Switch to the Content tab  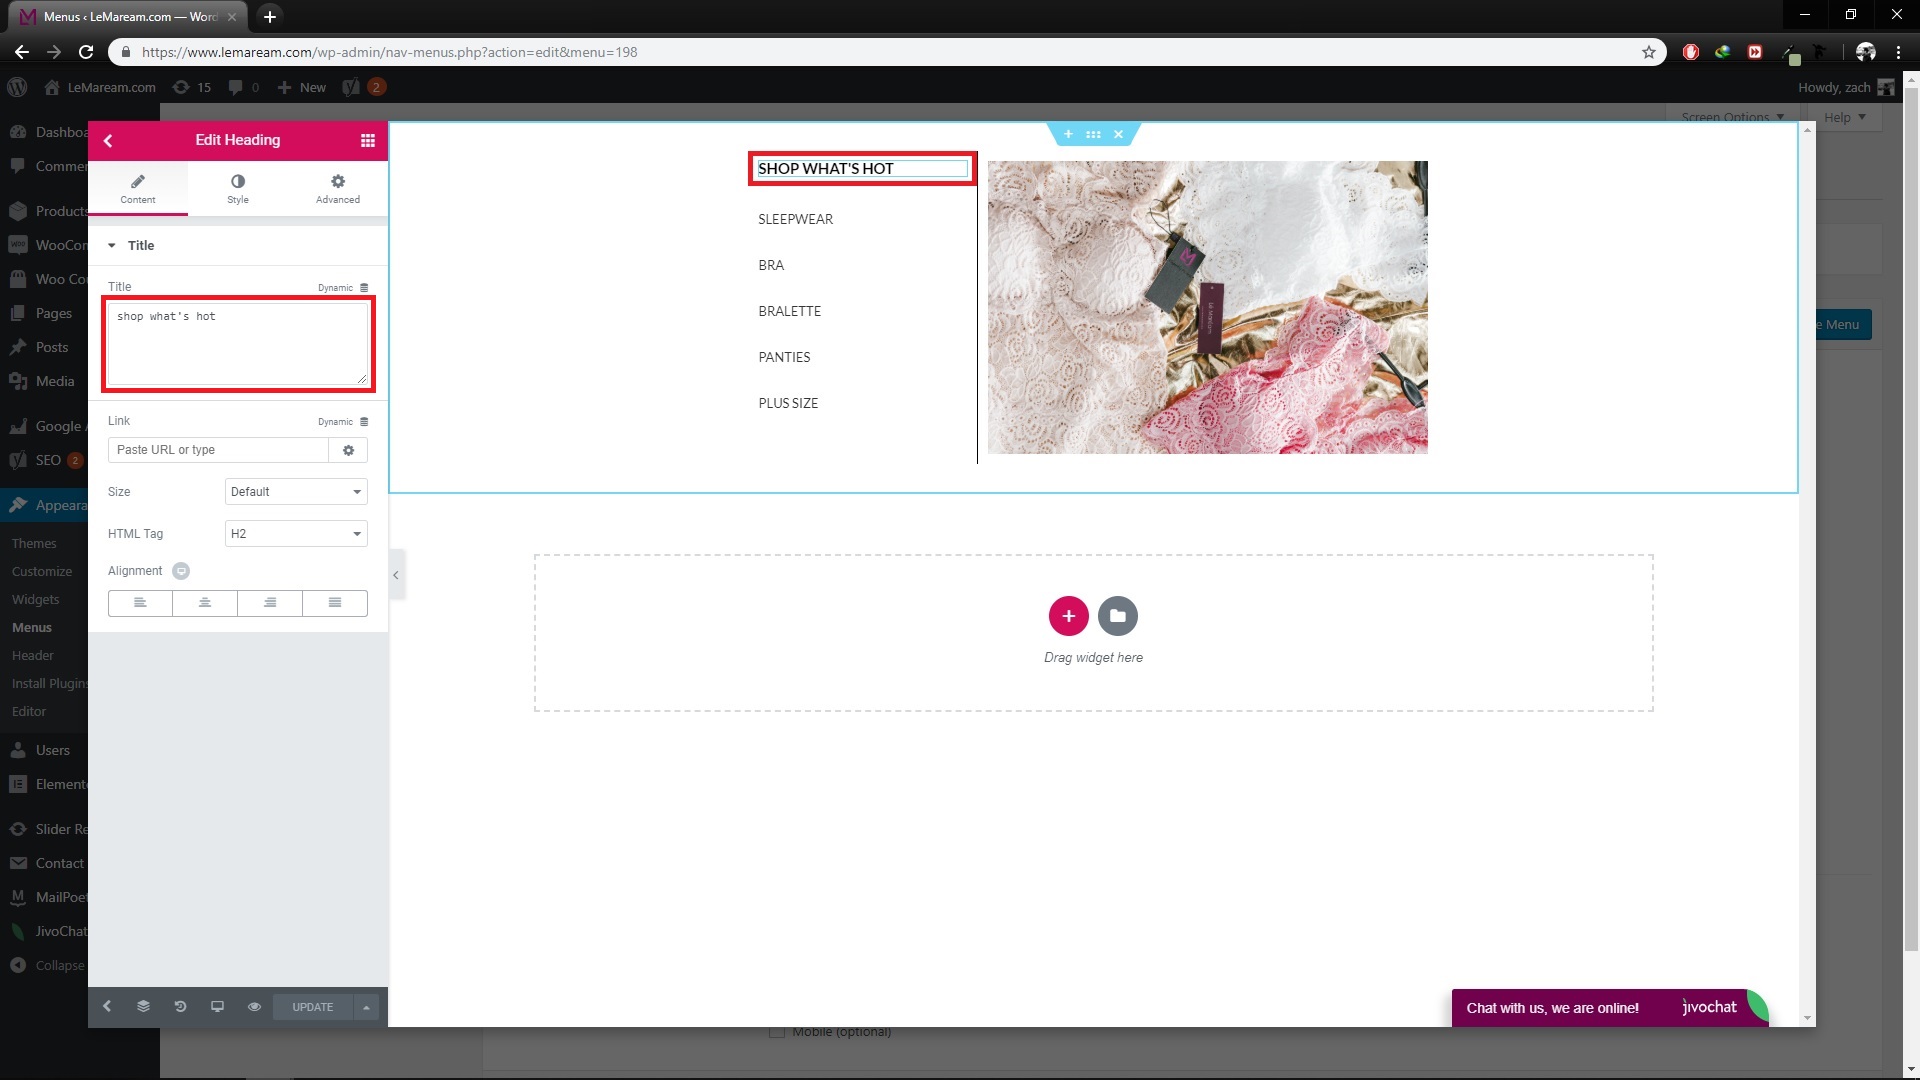coord(138,188)
